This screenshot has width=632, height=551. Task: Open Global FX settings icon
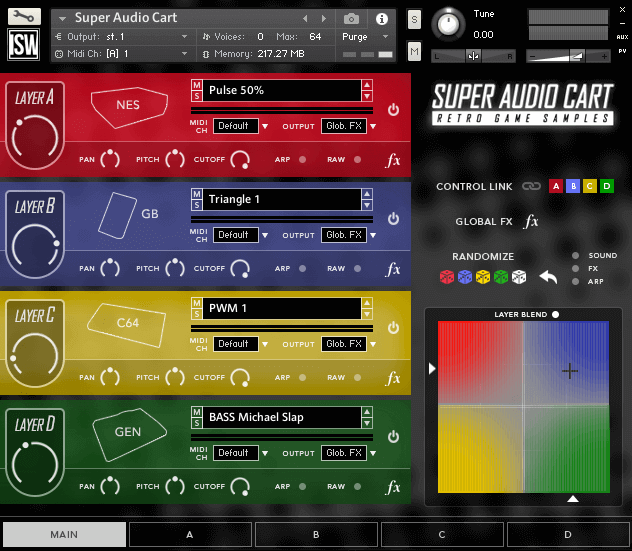pyautogui.click(x=531, y=222)
